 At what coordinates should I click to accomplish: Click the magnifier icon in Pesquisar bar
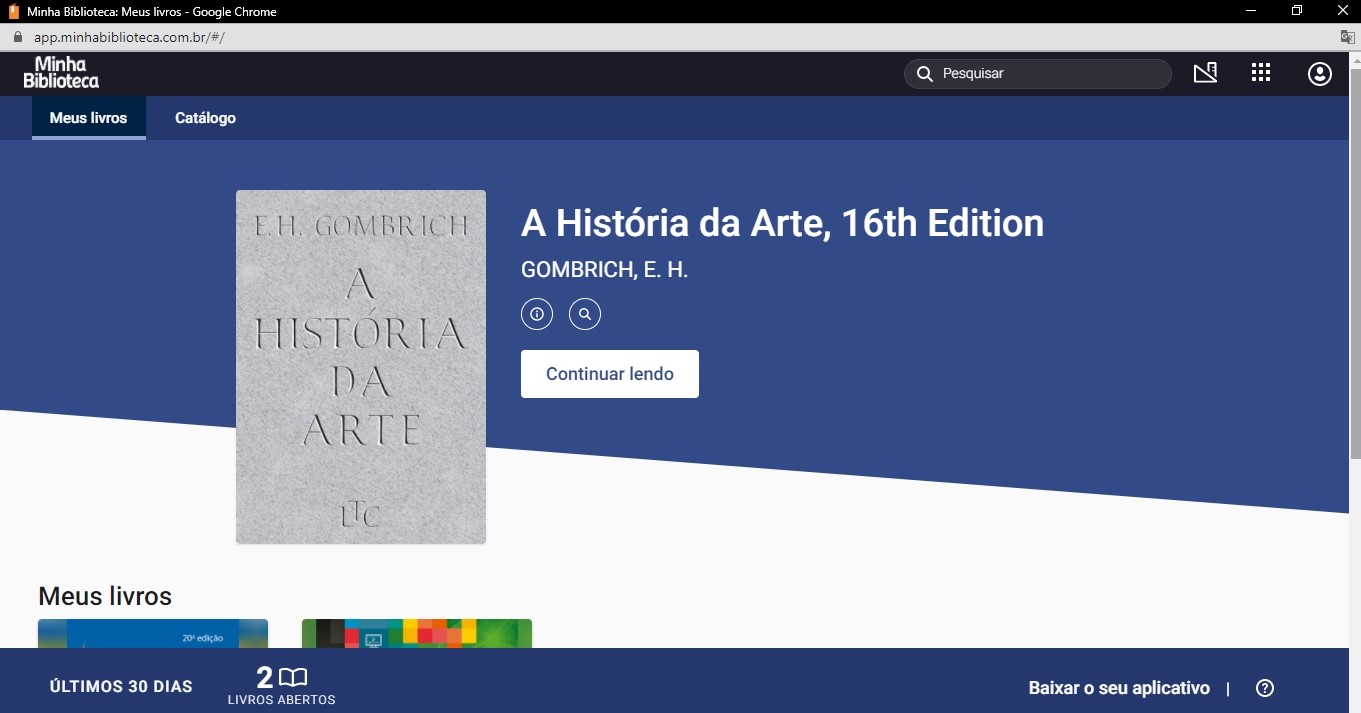(924, 74)
